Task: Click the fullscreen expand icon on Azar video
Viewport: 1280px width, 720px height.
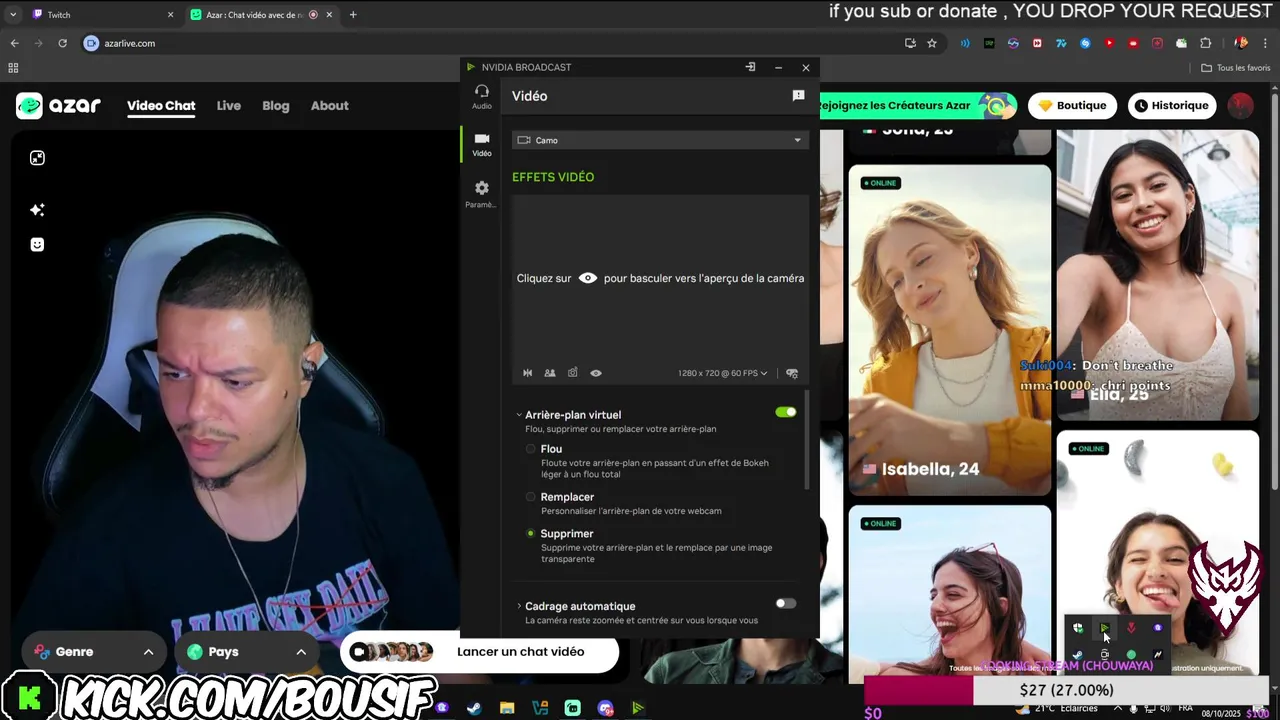Action: coord(37,158)
